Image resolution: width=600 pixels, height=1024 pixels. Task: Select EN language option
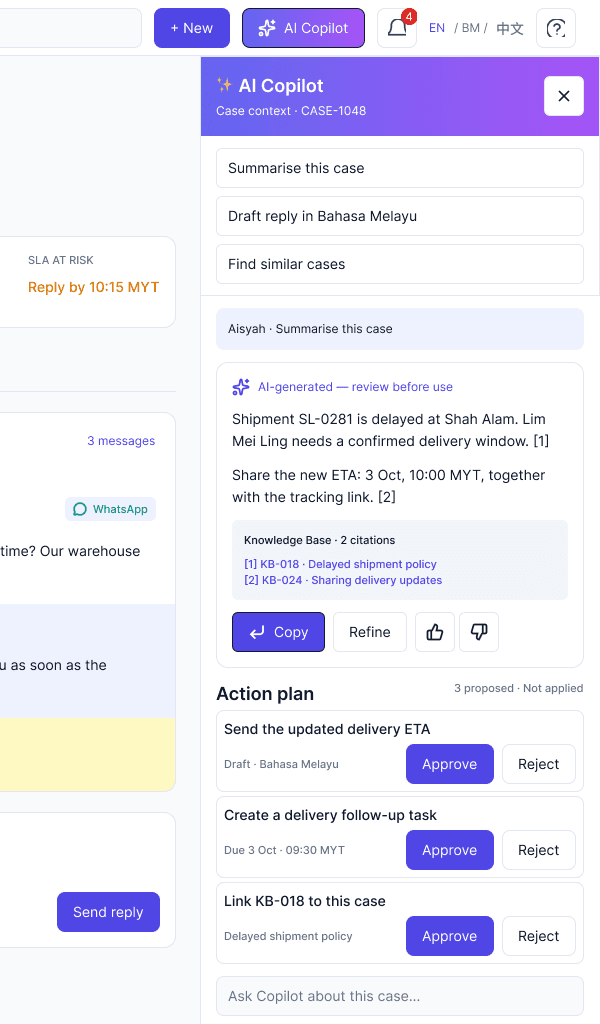(437, 28)
